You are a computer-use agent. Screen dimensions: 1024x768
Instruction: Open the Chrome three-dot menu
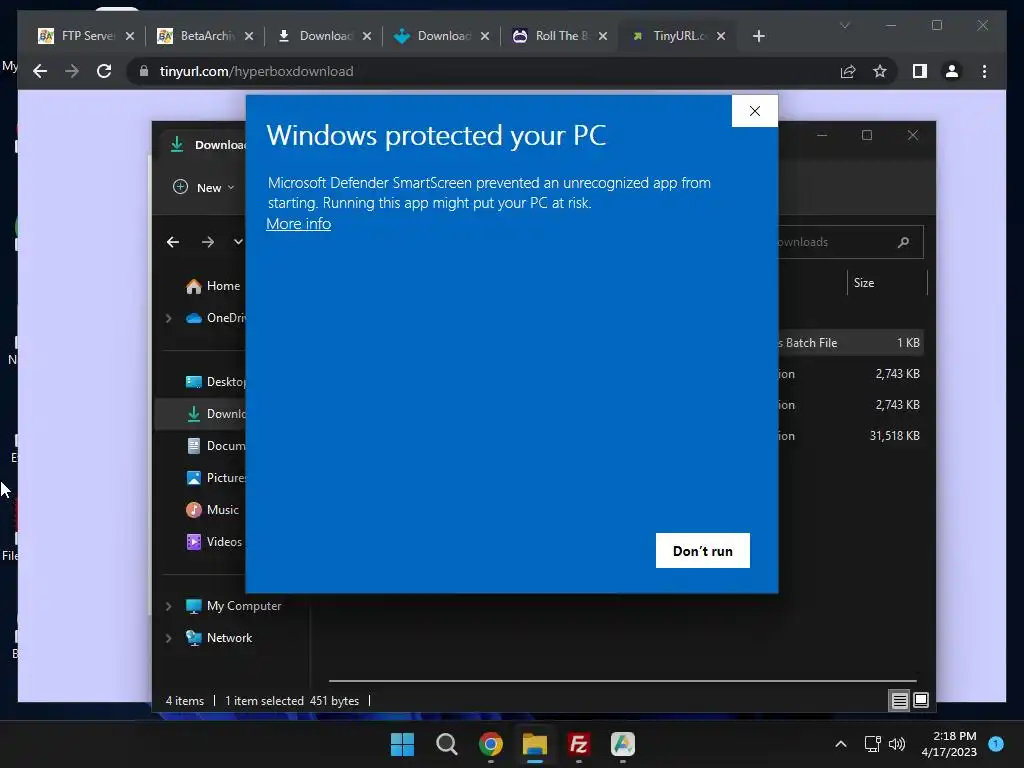(984, 71)
